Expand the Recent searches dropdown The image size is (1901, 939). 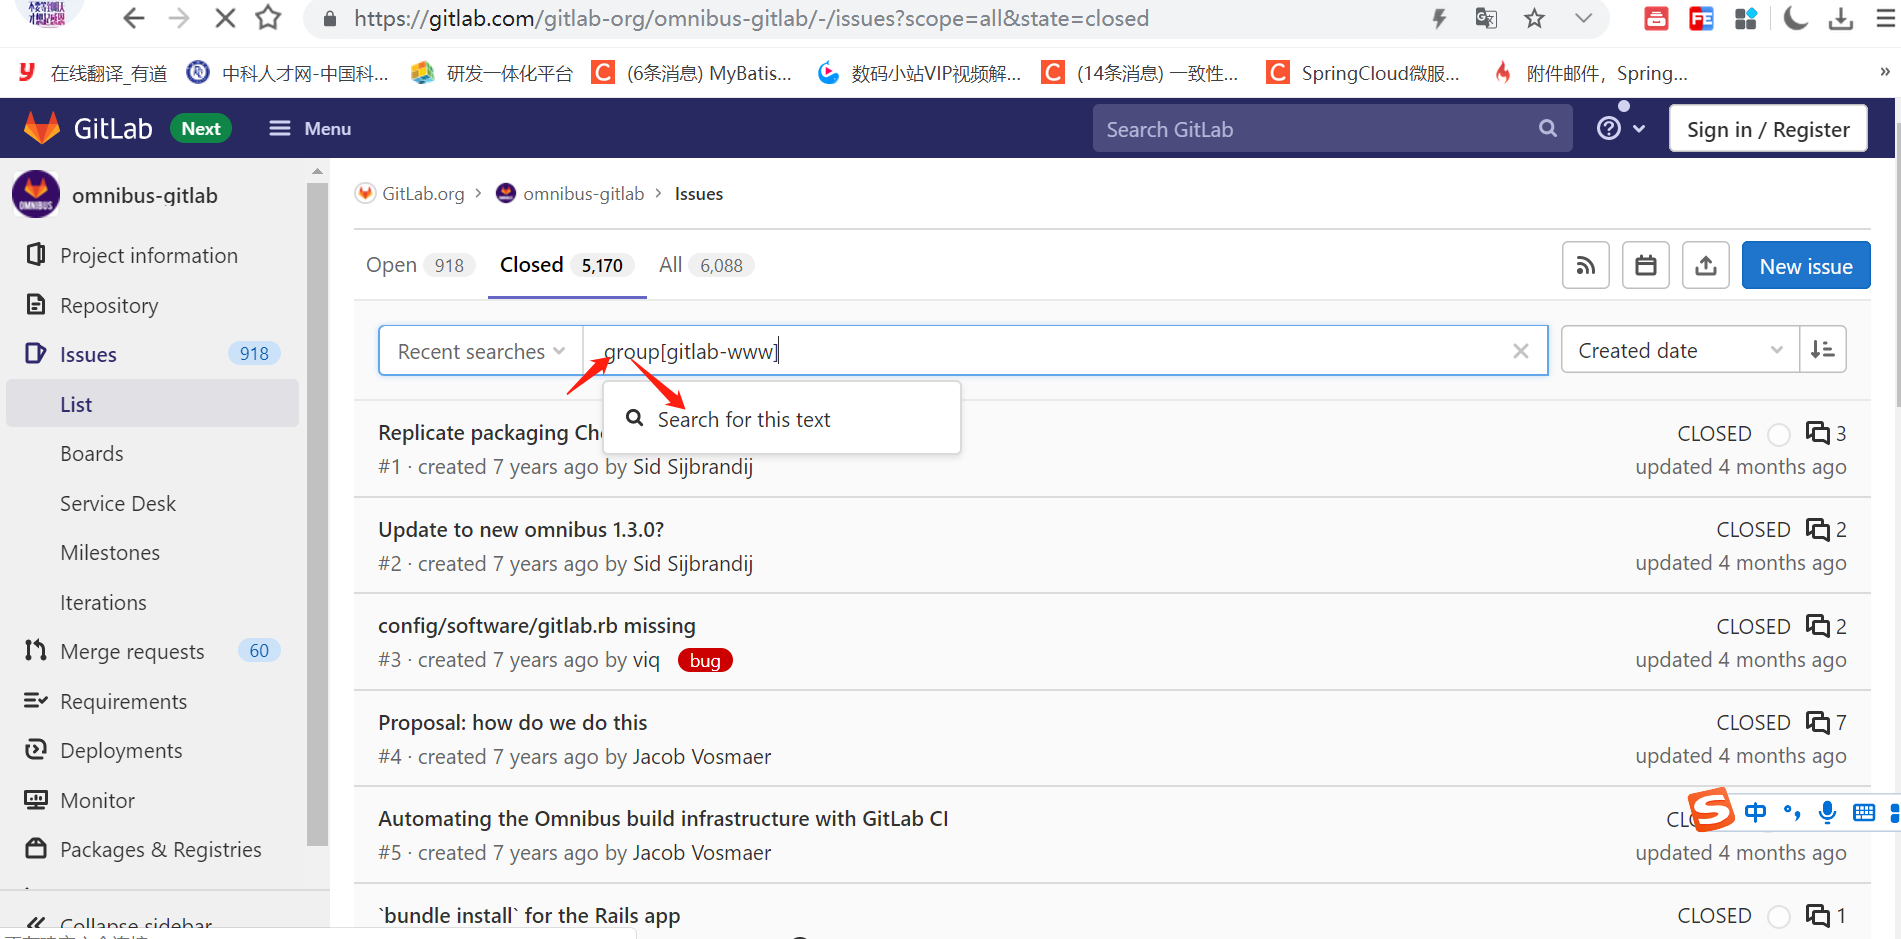(x=481, y=351)
